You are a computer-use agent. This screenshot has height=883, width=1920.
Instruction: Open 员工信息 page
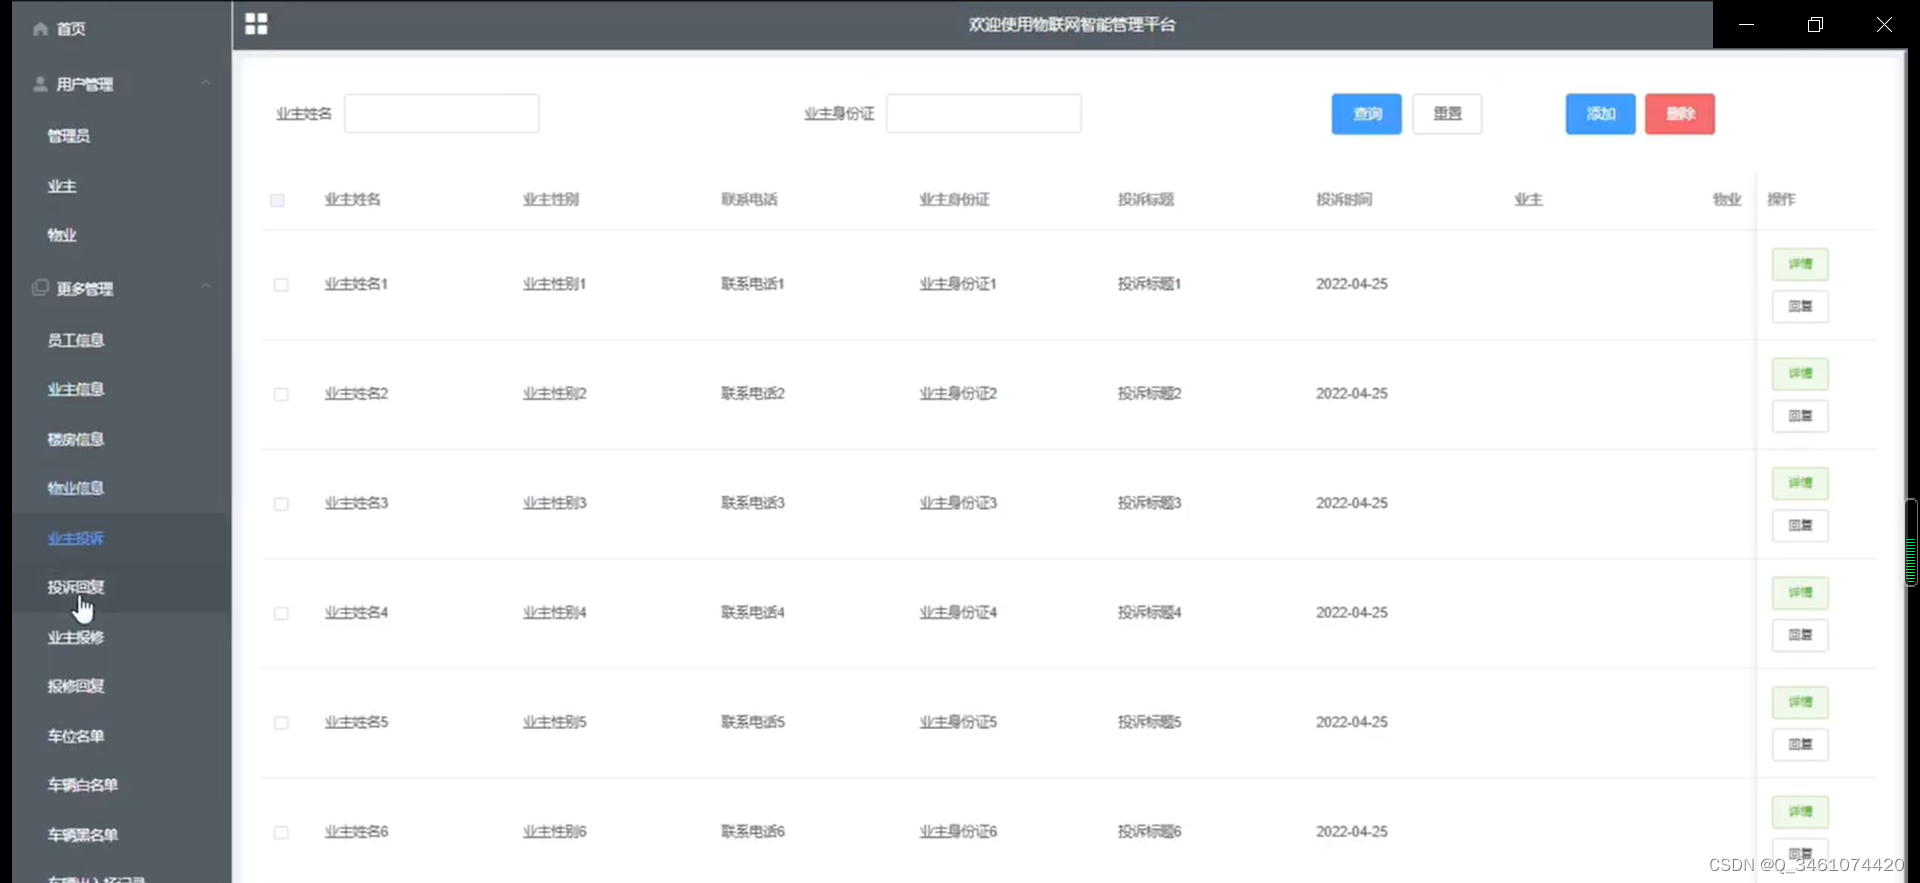76,340
